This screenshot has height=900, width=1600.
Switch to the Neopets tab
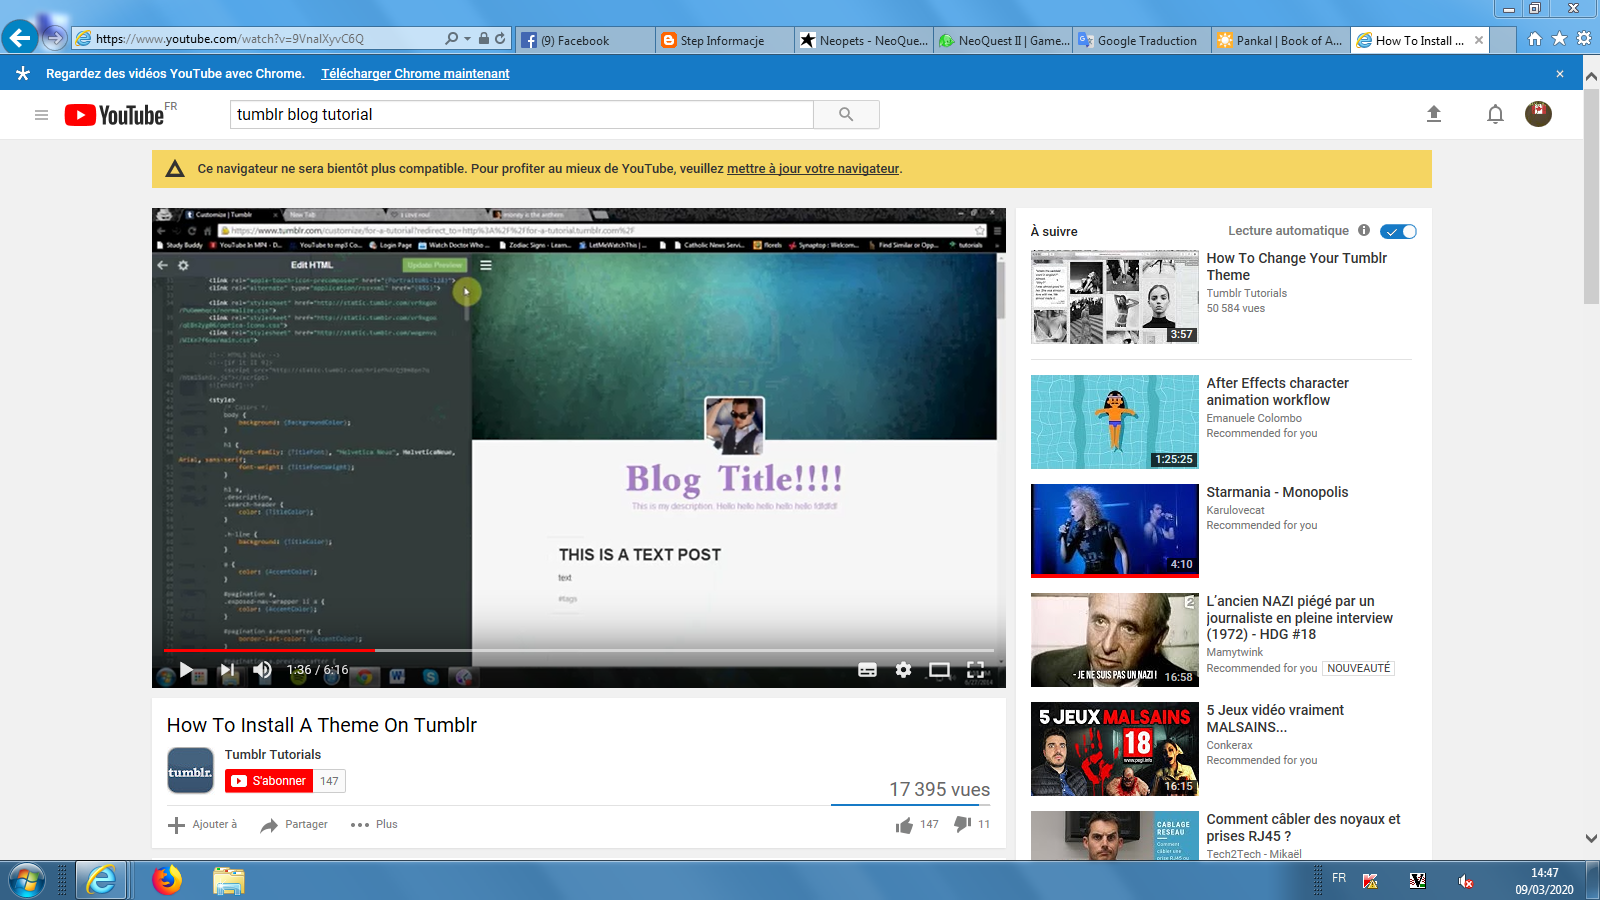tap(864, 40)
